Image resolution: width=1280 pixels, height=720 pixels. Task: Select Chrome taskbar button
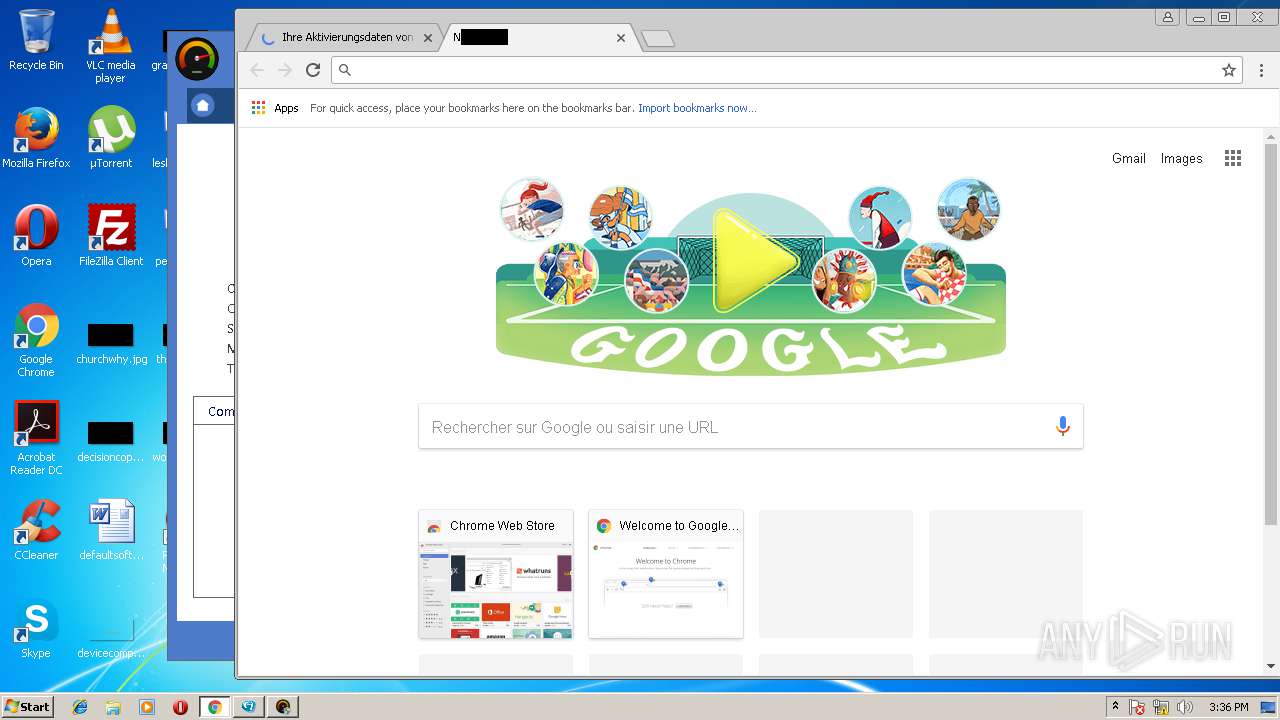coord(214,707)
